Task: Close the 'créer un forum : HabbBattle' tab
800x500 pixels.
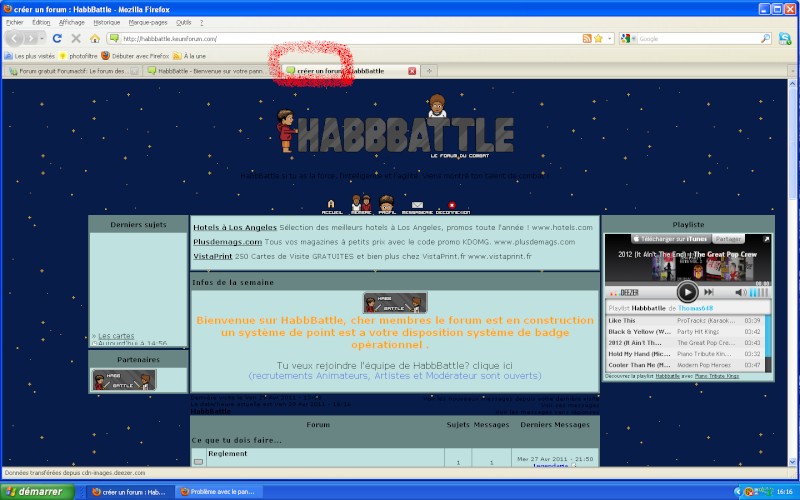Action: pos(412,71)
